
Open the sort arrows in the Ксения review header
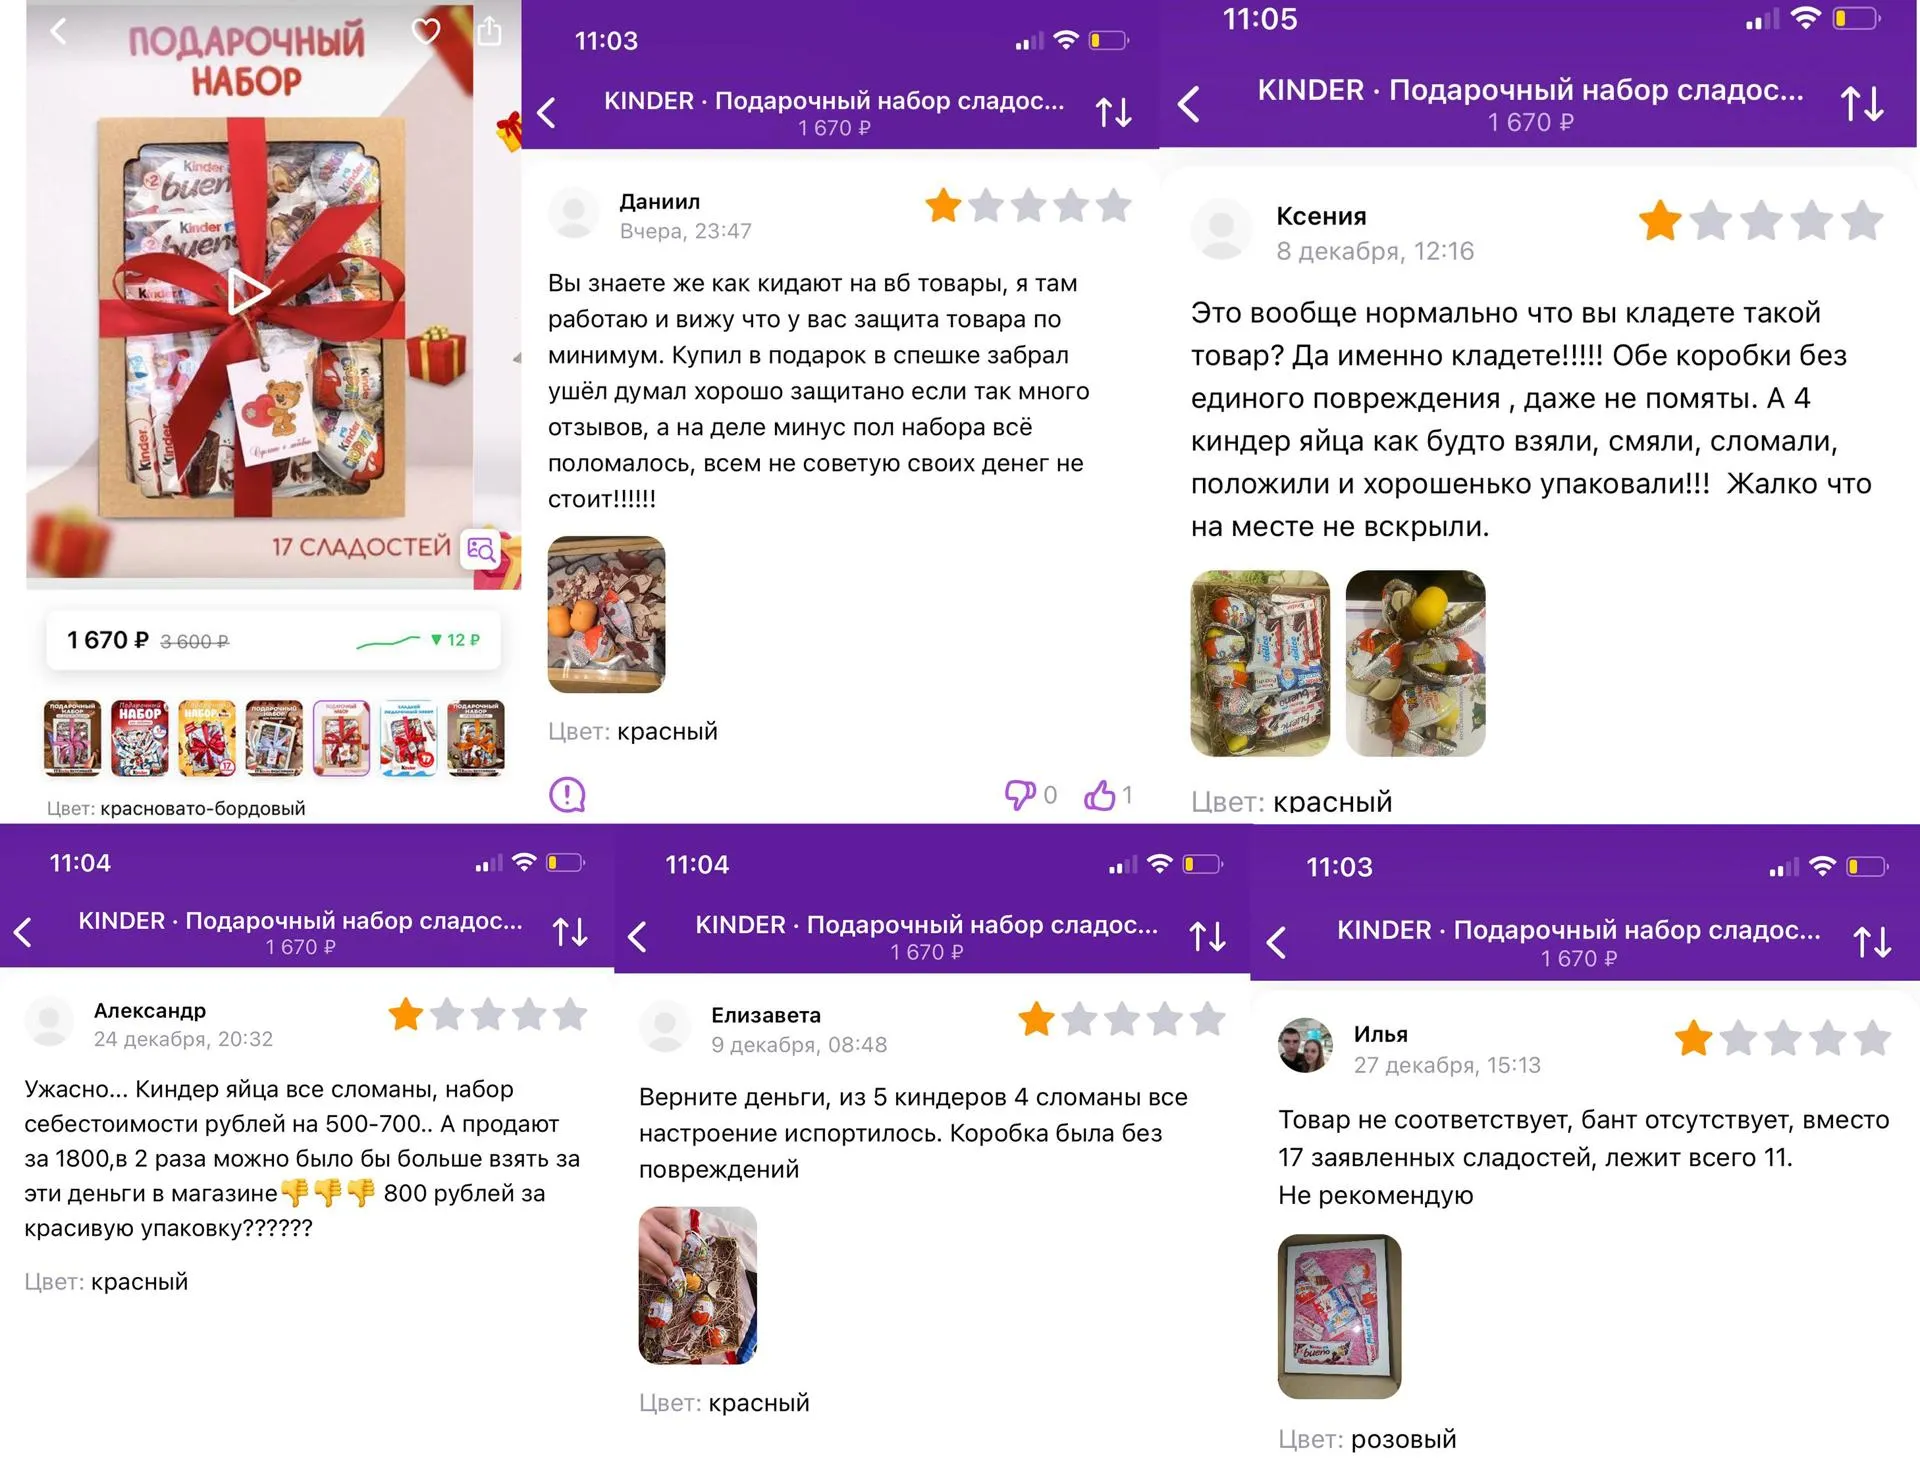1862,104
